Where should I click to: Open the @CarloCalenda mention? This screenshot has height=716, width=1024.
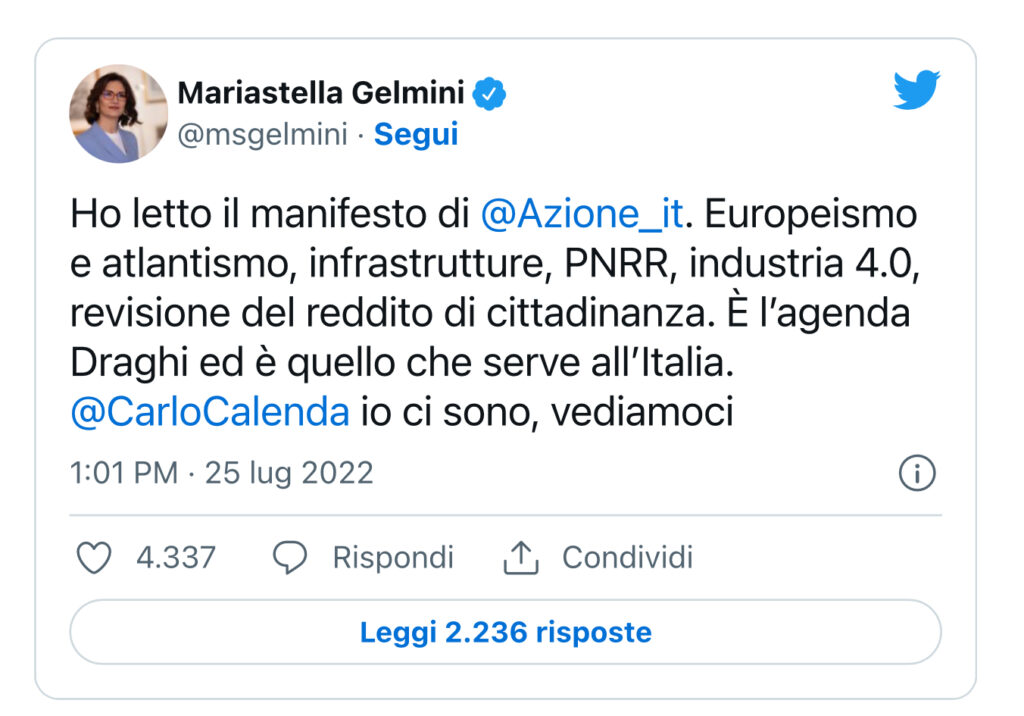[210, 413]
